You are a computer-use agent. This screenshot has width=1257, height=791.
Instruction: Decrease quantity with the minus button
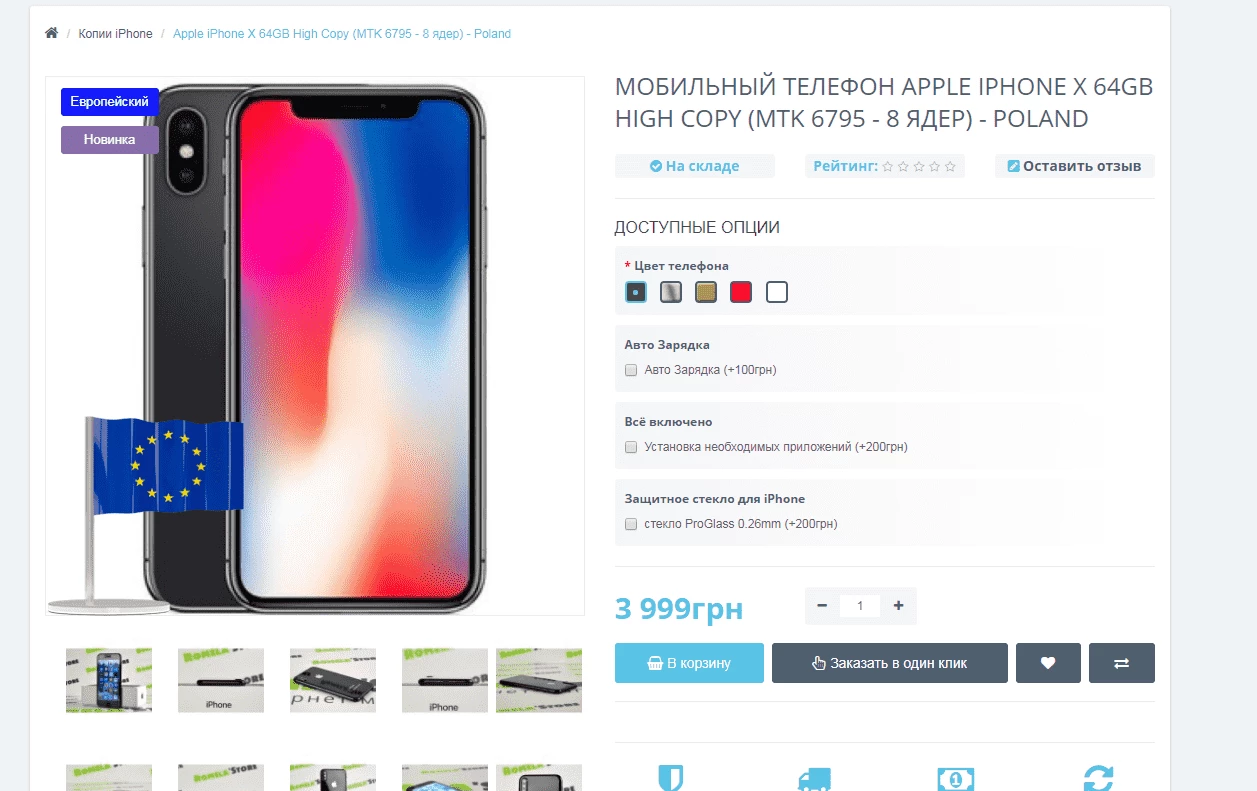822,606
